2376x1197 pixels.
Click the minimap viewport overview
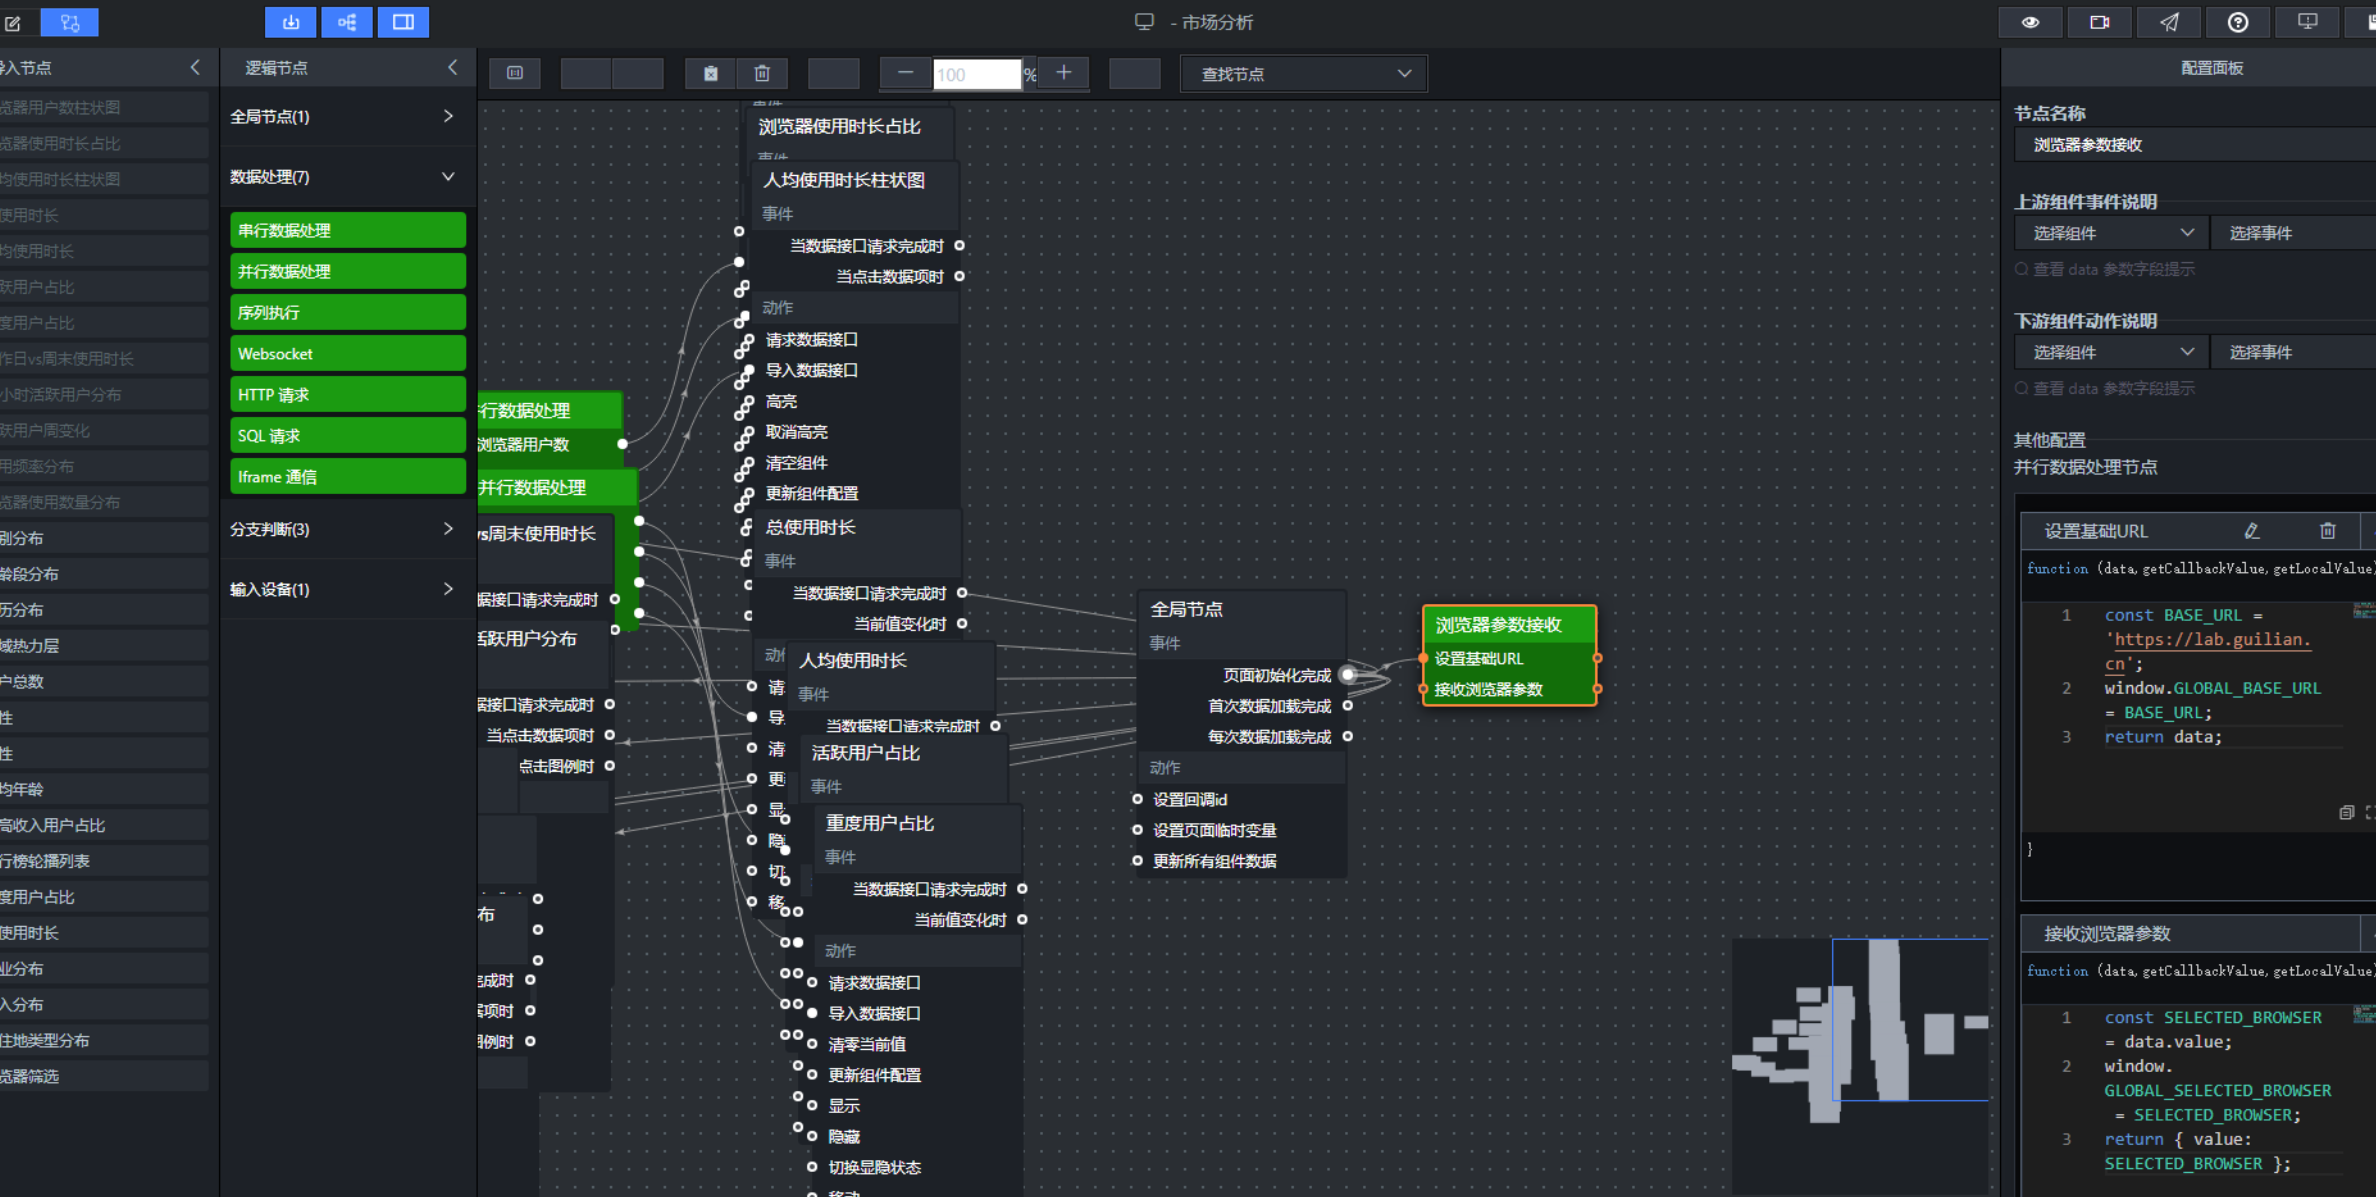[1909, 1019]
